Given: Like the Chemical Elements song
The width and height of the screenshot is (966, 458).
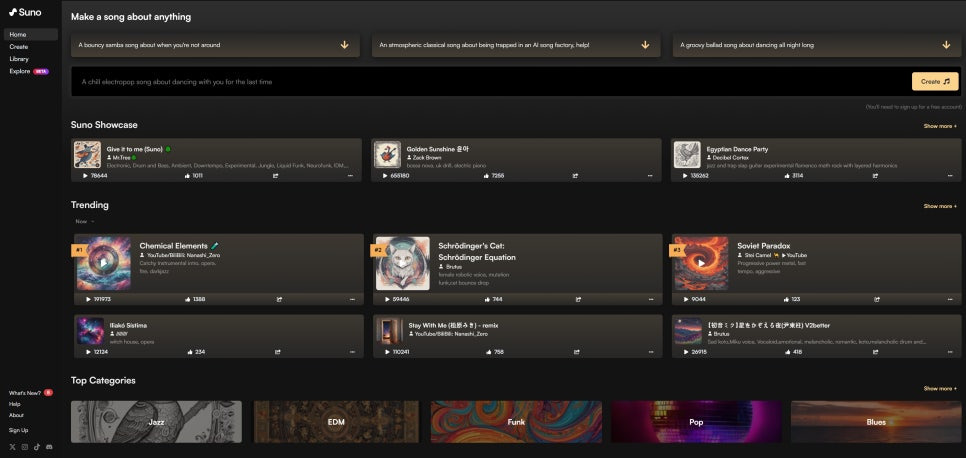Looking at the screenshot, I should [x=187, y=300].
